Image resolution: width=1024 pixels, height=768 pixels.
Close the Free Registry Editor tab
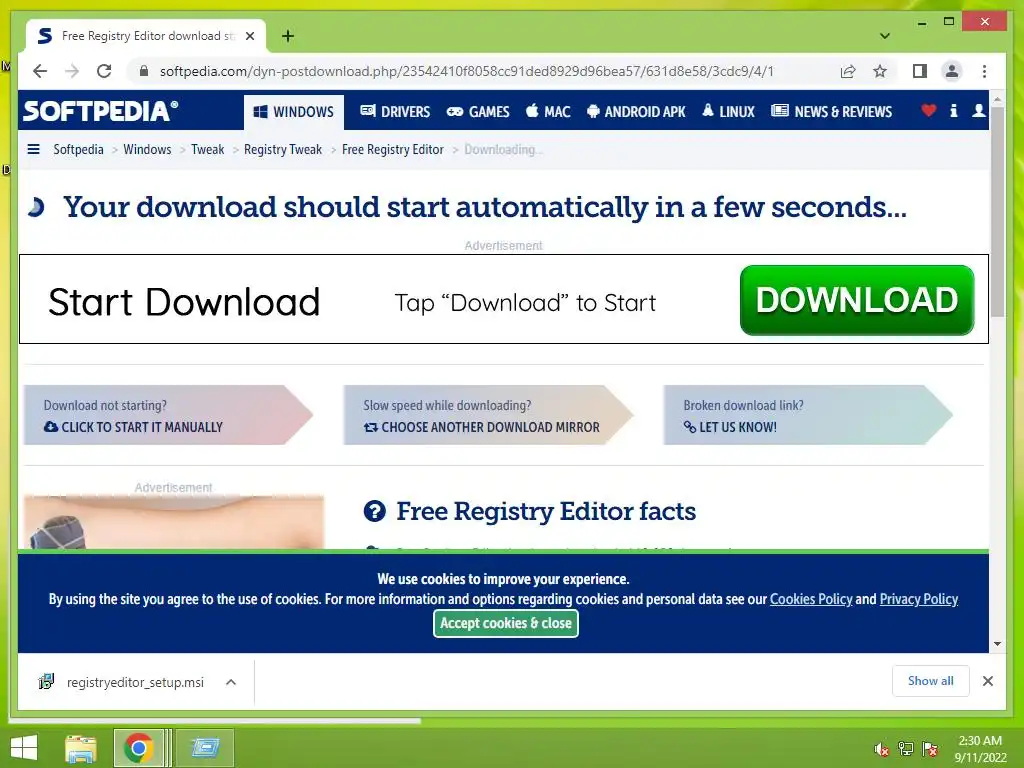(x=249, y=36)
